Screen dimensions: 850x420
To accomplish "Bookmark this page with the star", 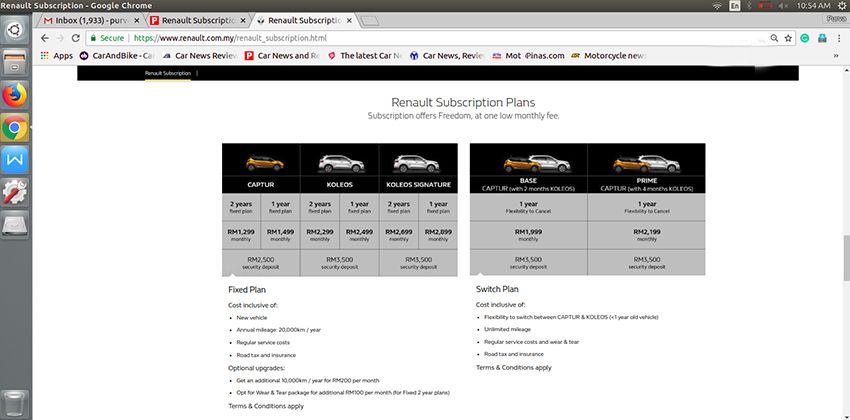I will [x=788, y=38].
